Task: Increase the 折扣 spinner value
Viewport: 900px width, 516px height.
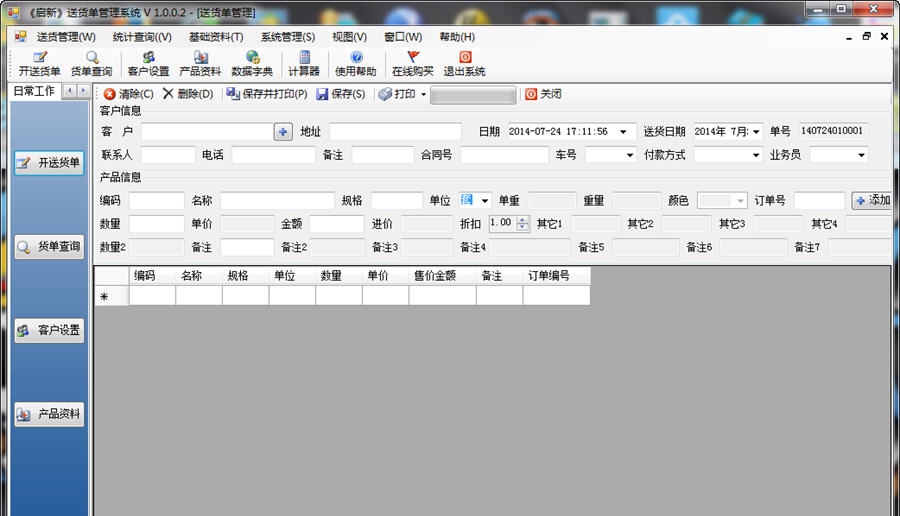Action: tap(522, 220)
